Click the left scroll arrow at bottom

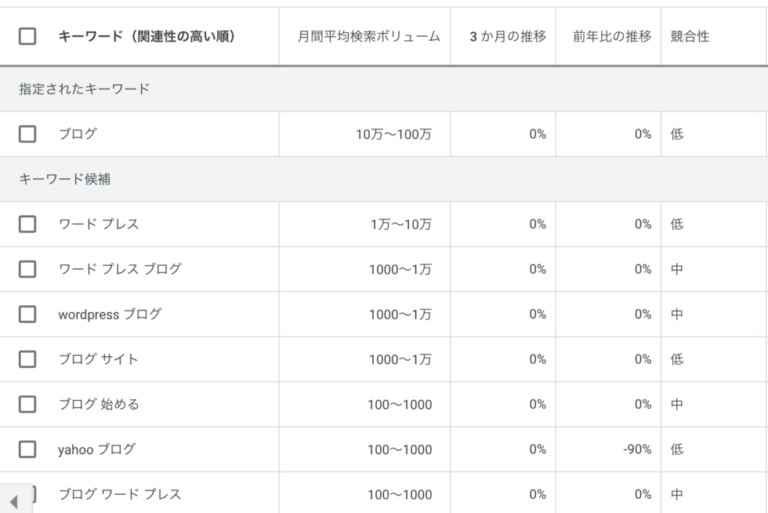click(14, 501)
